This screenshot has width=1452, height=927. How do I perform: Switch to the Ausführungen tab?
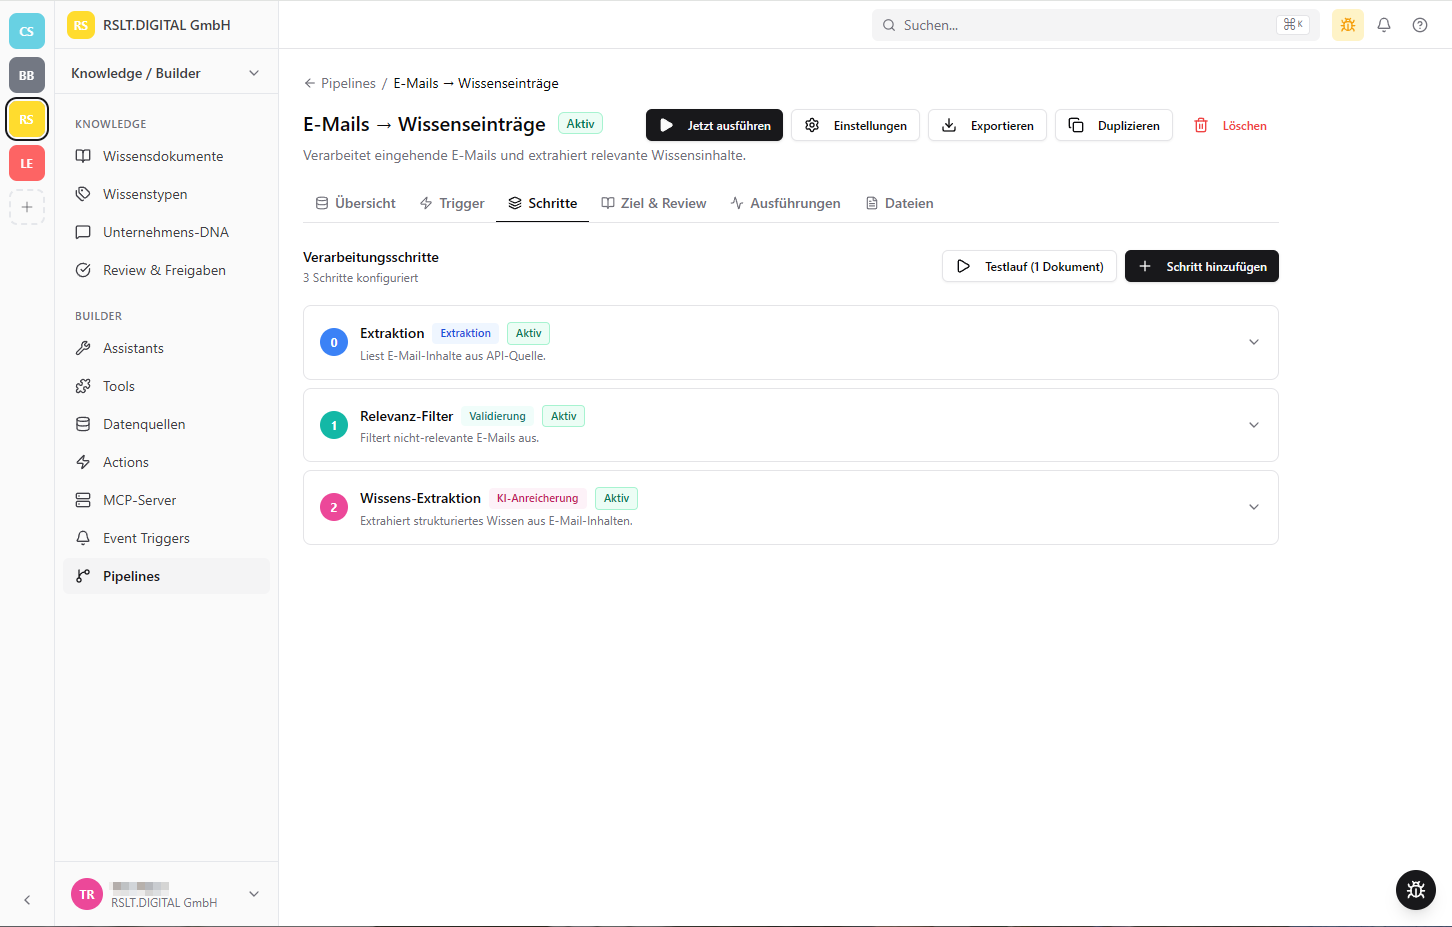coord(786,203)
